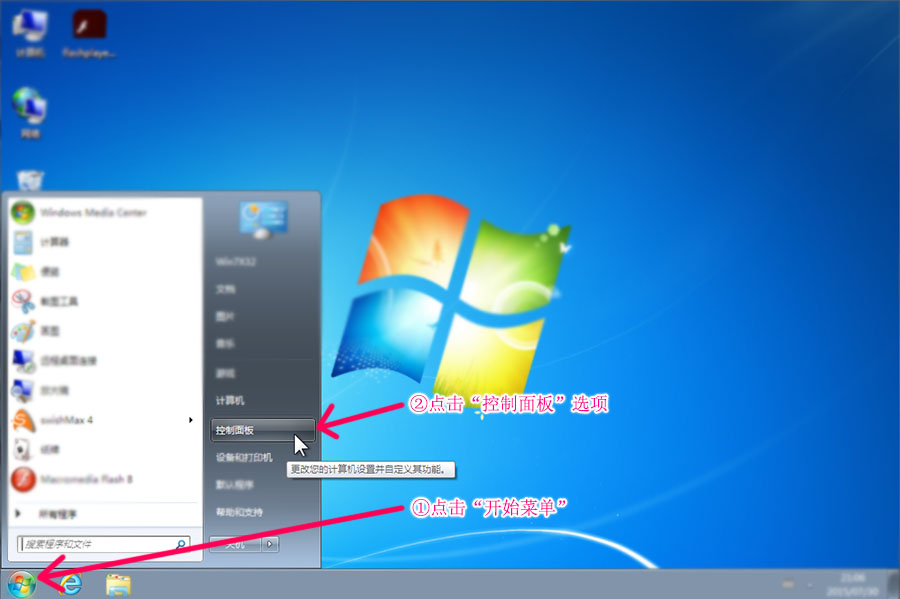Click the search magnifier icon in Start menu
900x599 pixels.
(181, 544)
